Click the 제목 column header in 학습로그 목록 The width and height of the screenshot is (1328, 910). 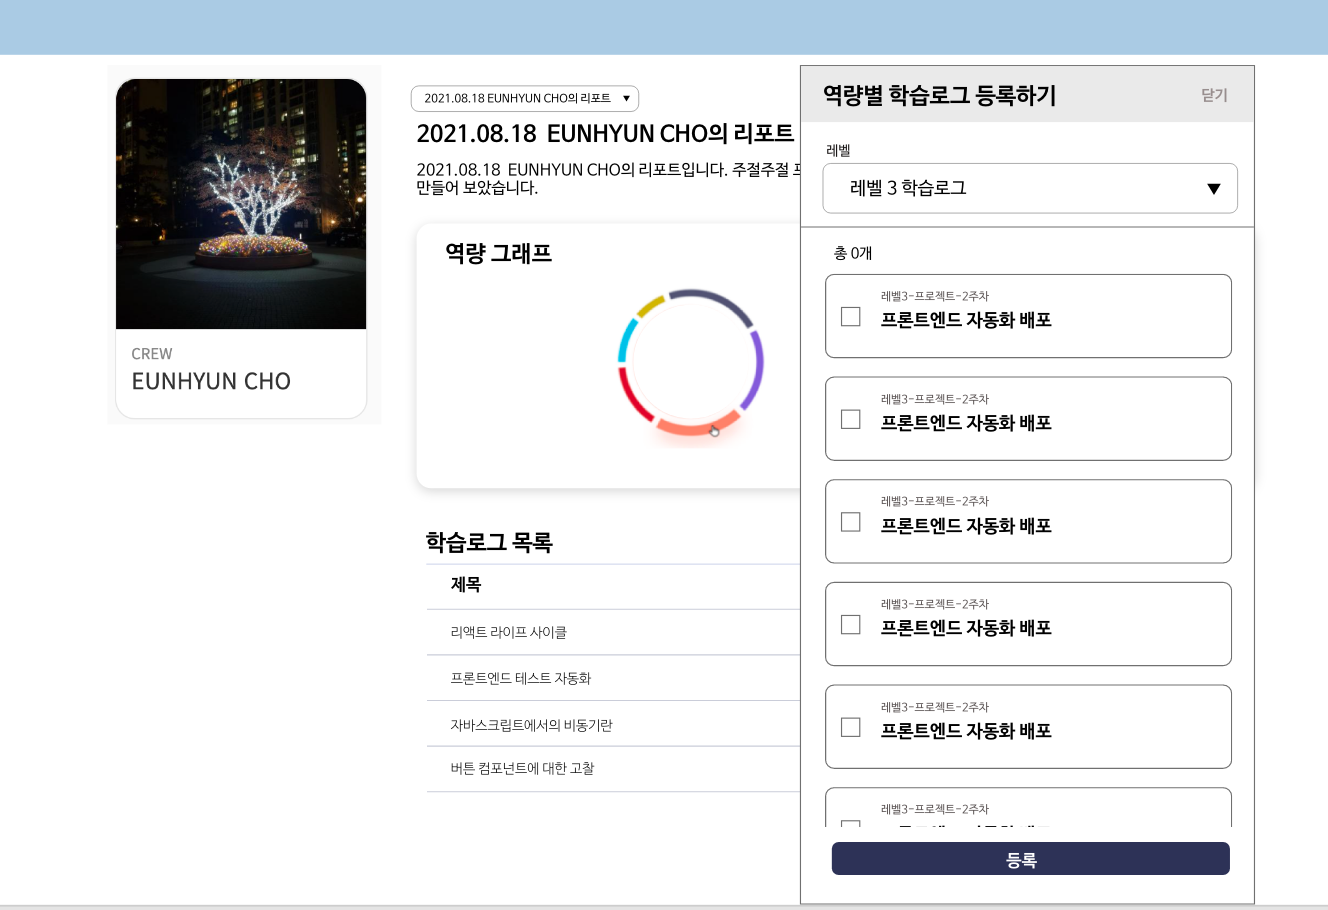point(465,585)
